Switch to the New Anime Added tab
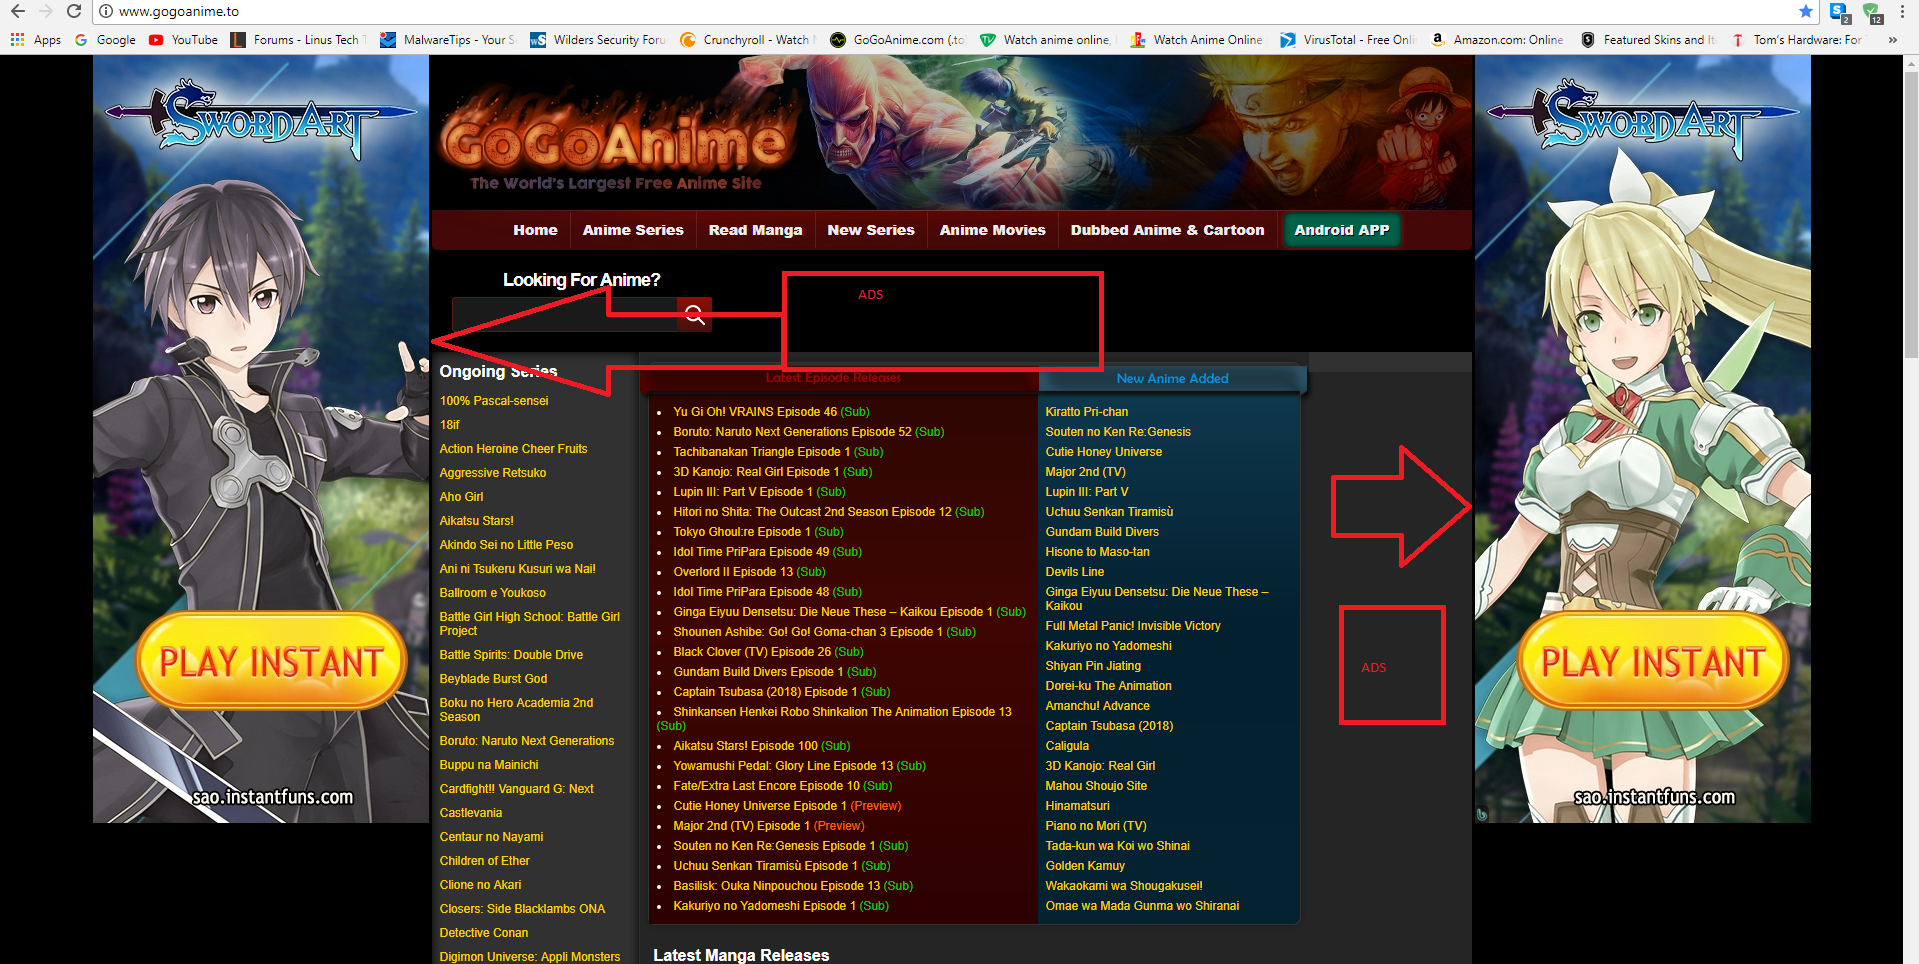 click(x=1172, y=379)
